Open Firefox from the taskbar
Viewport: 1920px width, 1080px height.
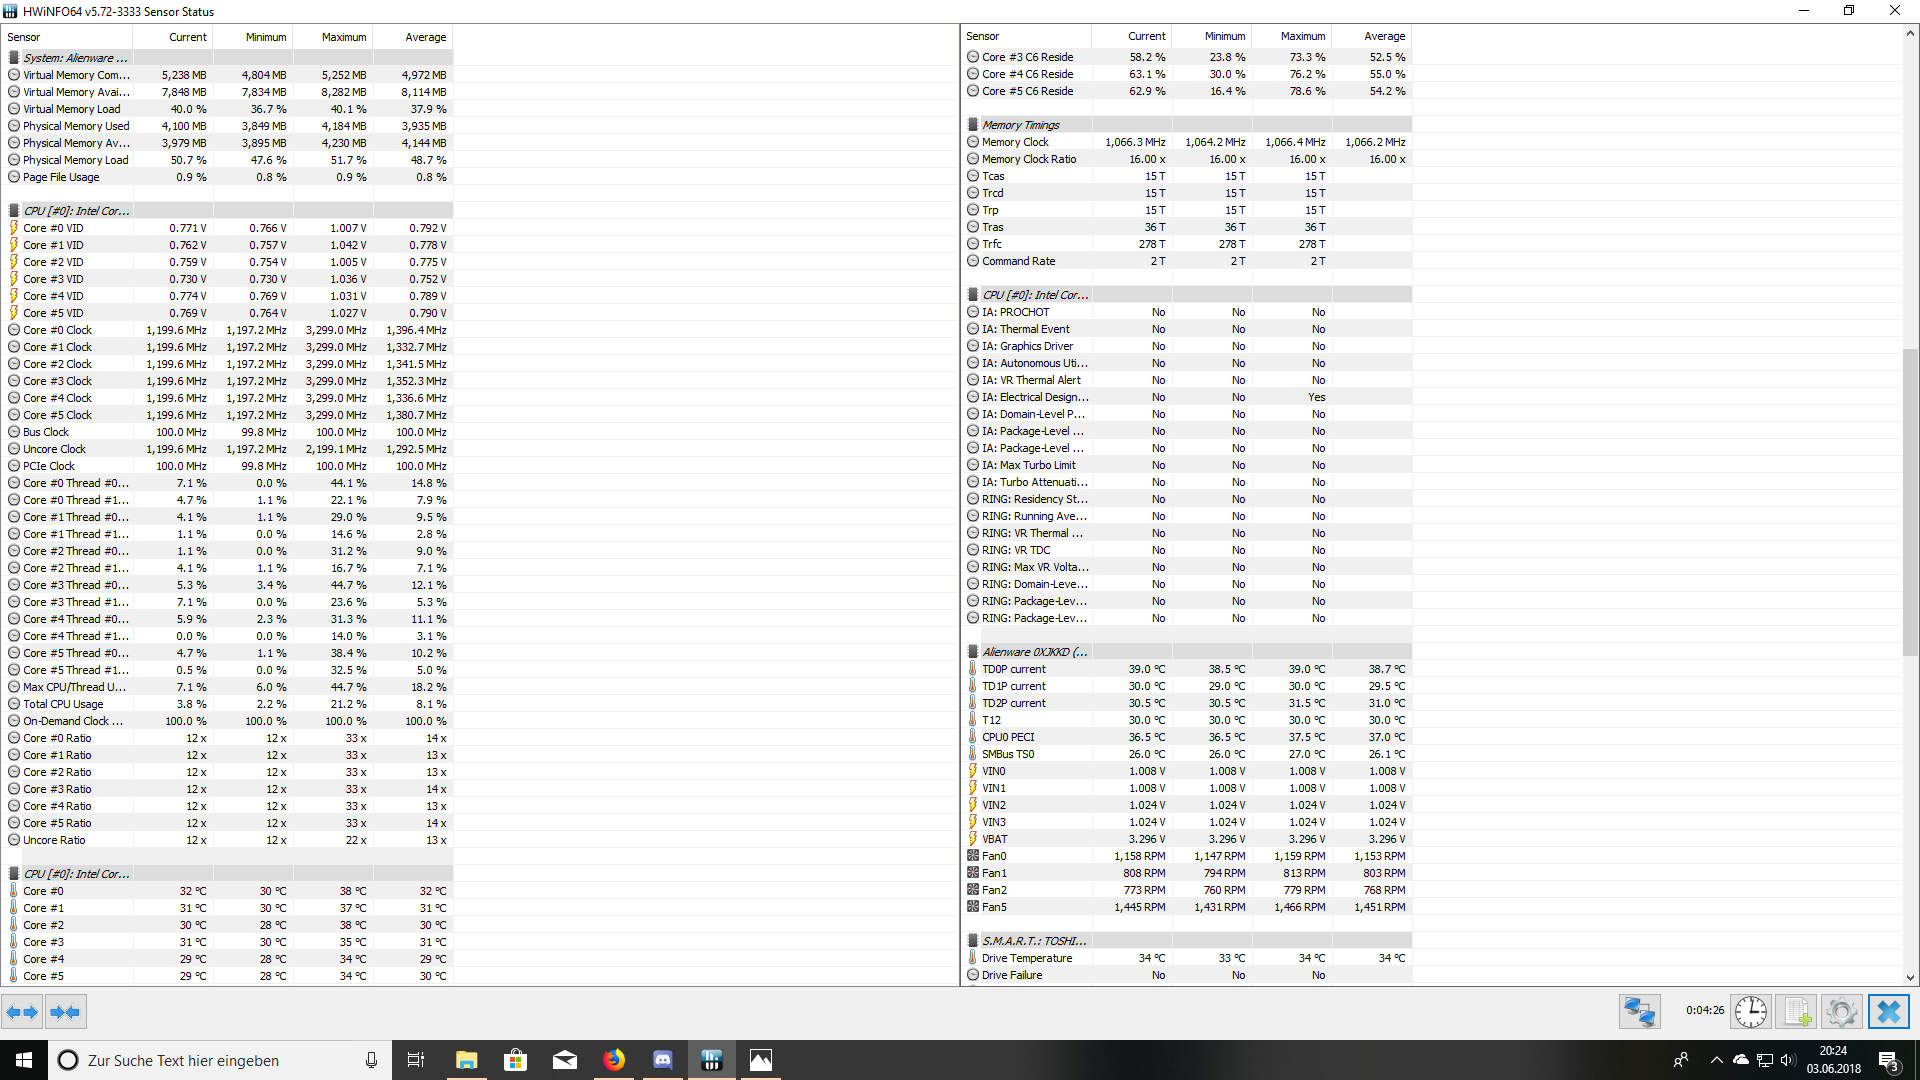click(614, 1060)
